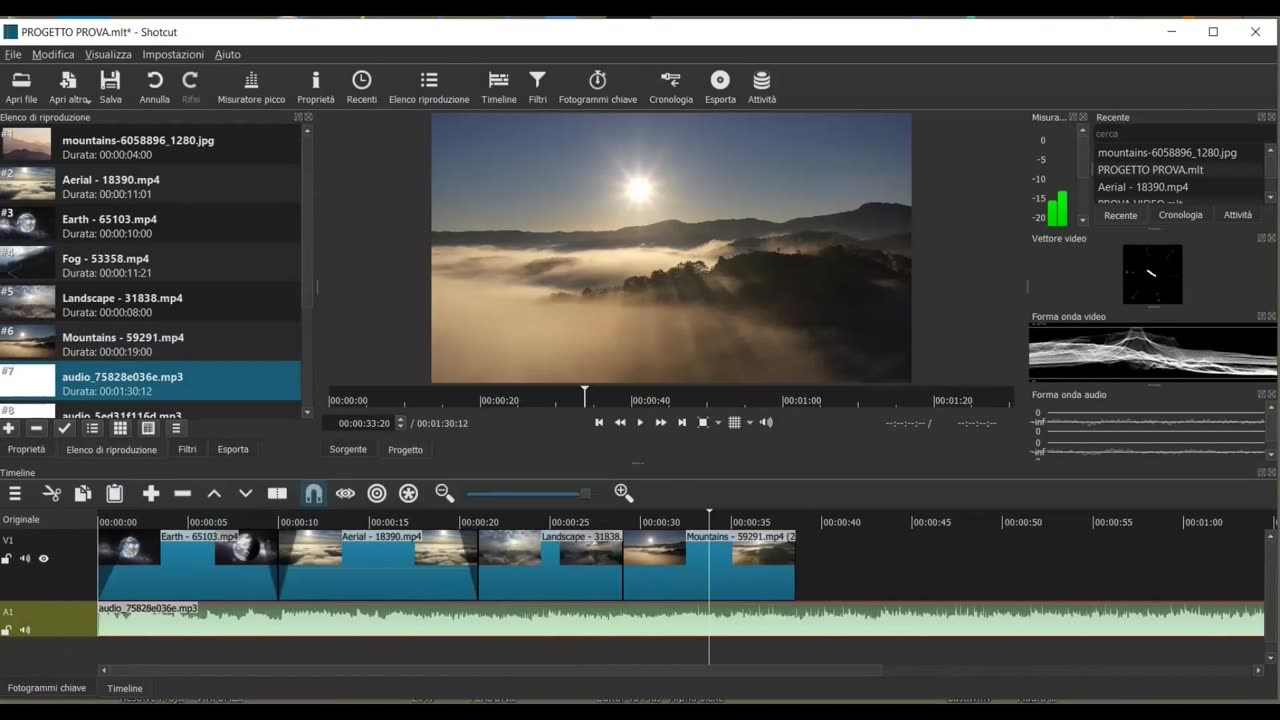The width and height of the screenshot is (1280, 720).
Task: Mute the V1 track speaker
Action: click(25, 559)
